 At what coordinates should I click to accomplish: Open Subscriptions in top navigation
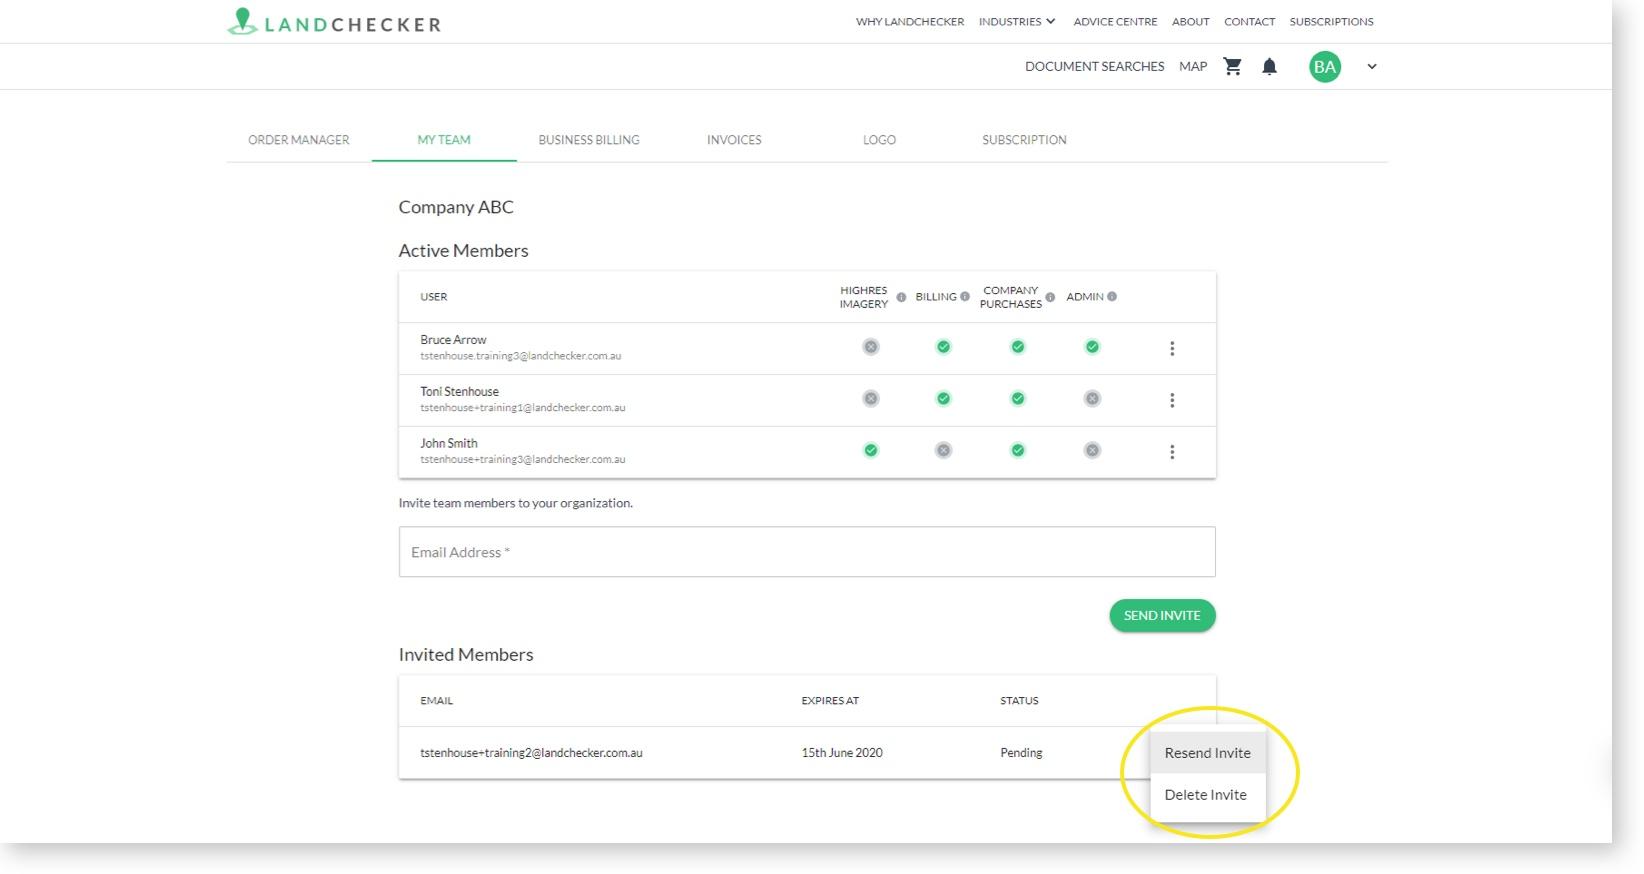tap(1331, 21)
